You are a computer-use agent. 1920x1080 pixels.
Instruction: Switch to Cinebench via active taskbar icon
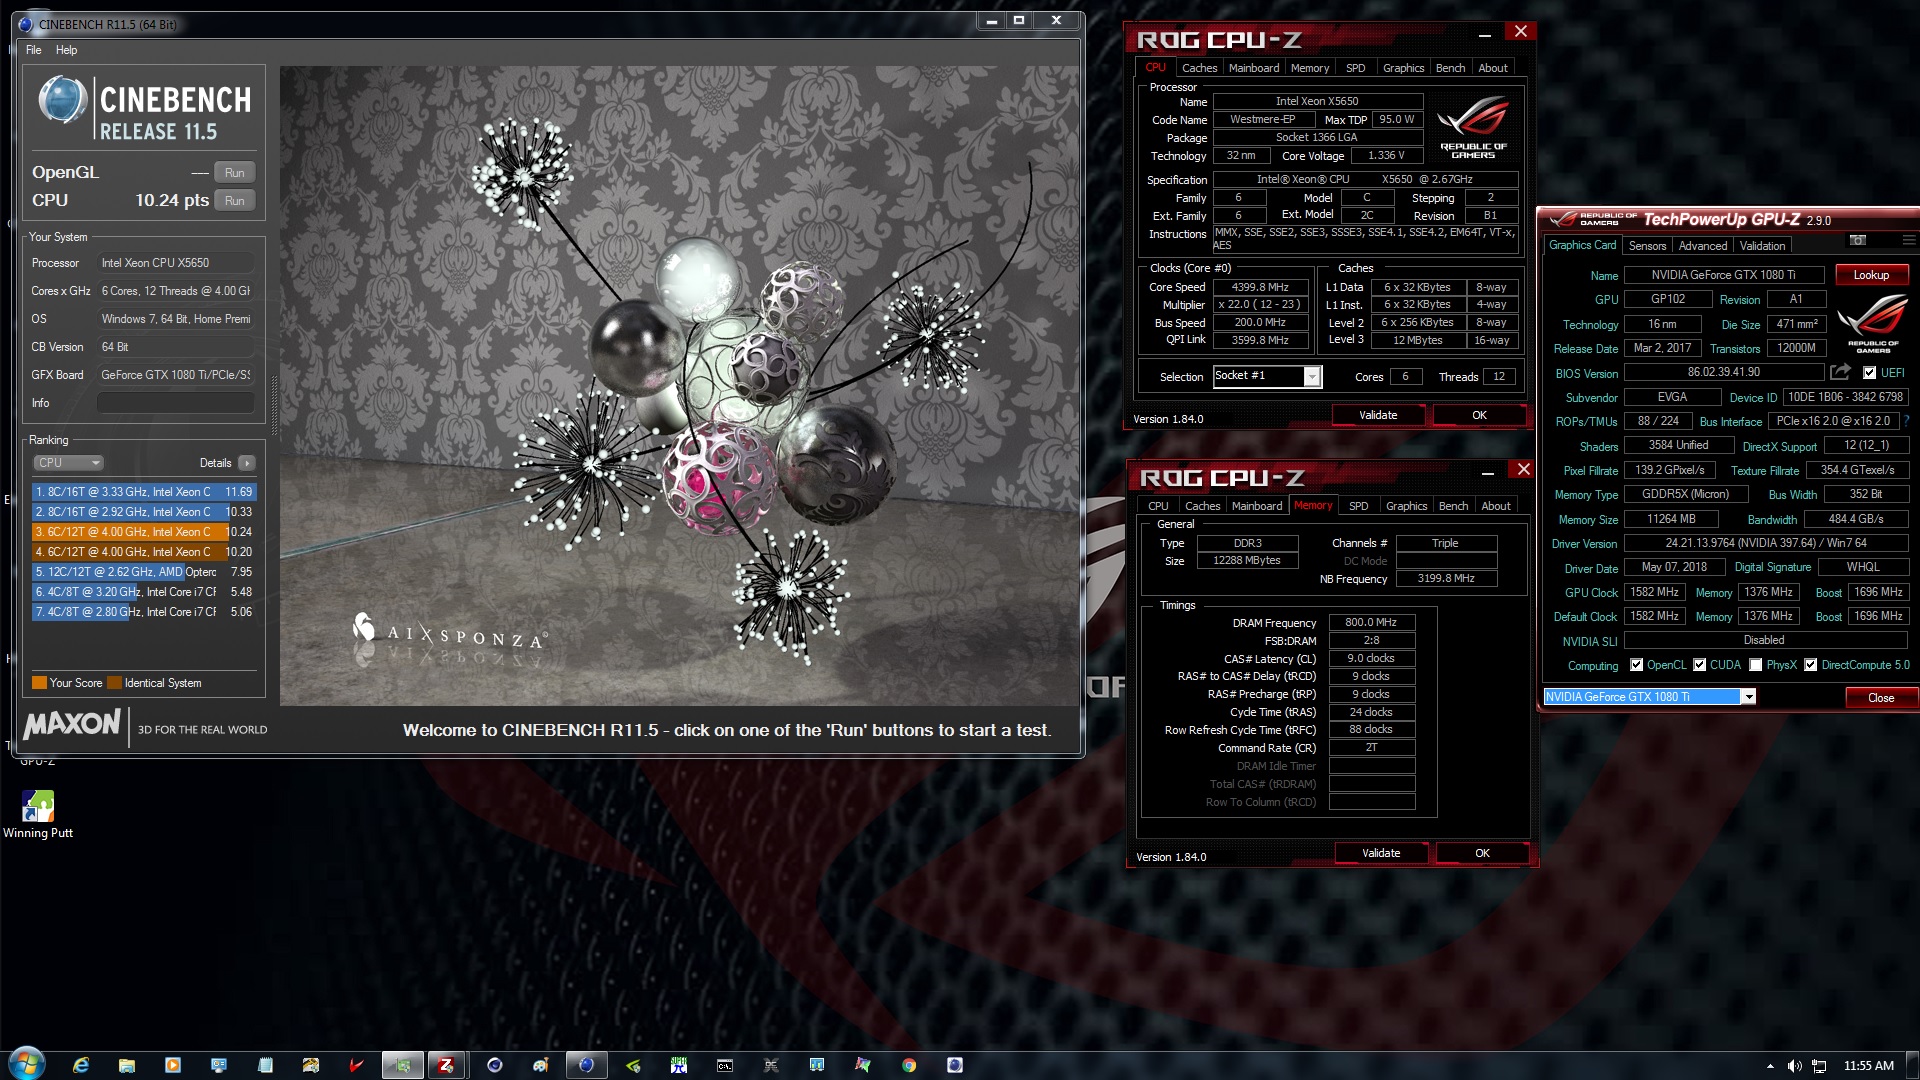587,1065
